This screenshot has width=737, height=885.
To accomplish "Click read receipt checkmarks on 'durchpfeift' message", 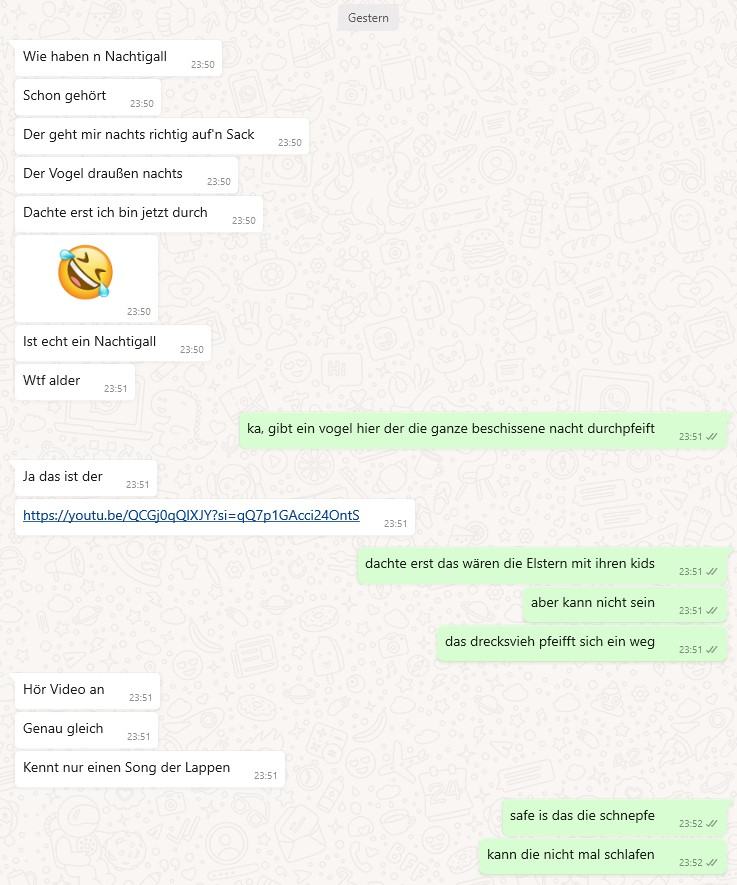I will pyautogui.click(x=712, y=437).
